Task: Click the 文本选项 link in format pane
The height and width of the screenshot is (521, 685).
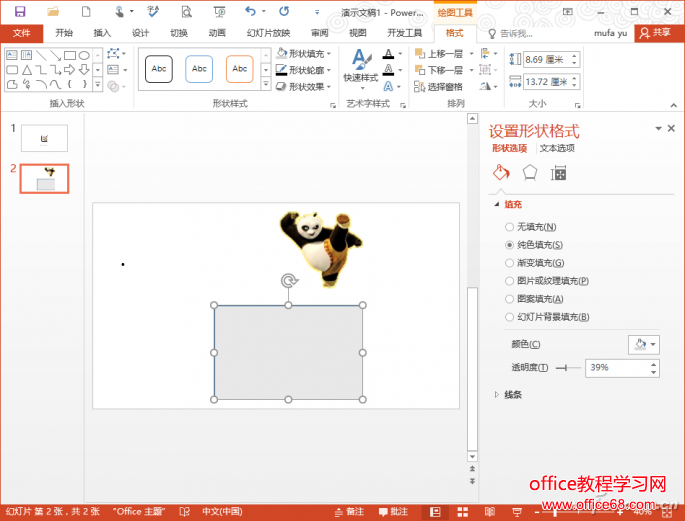Action: click(558, 148)
